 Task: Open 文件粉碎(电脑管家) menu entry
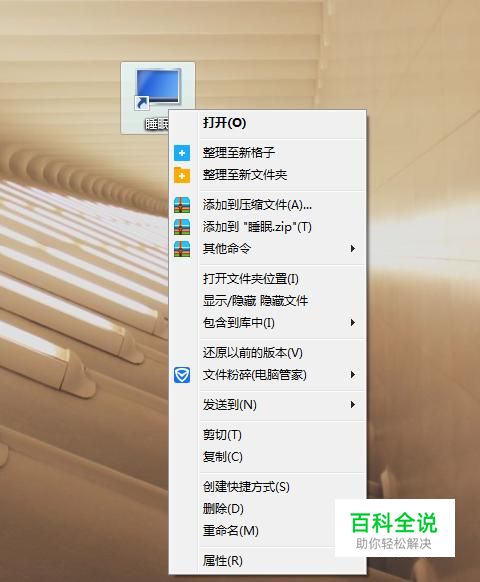point(267,375)
